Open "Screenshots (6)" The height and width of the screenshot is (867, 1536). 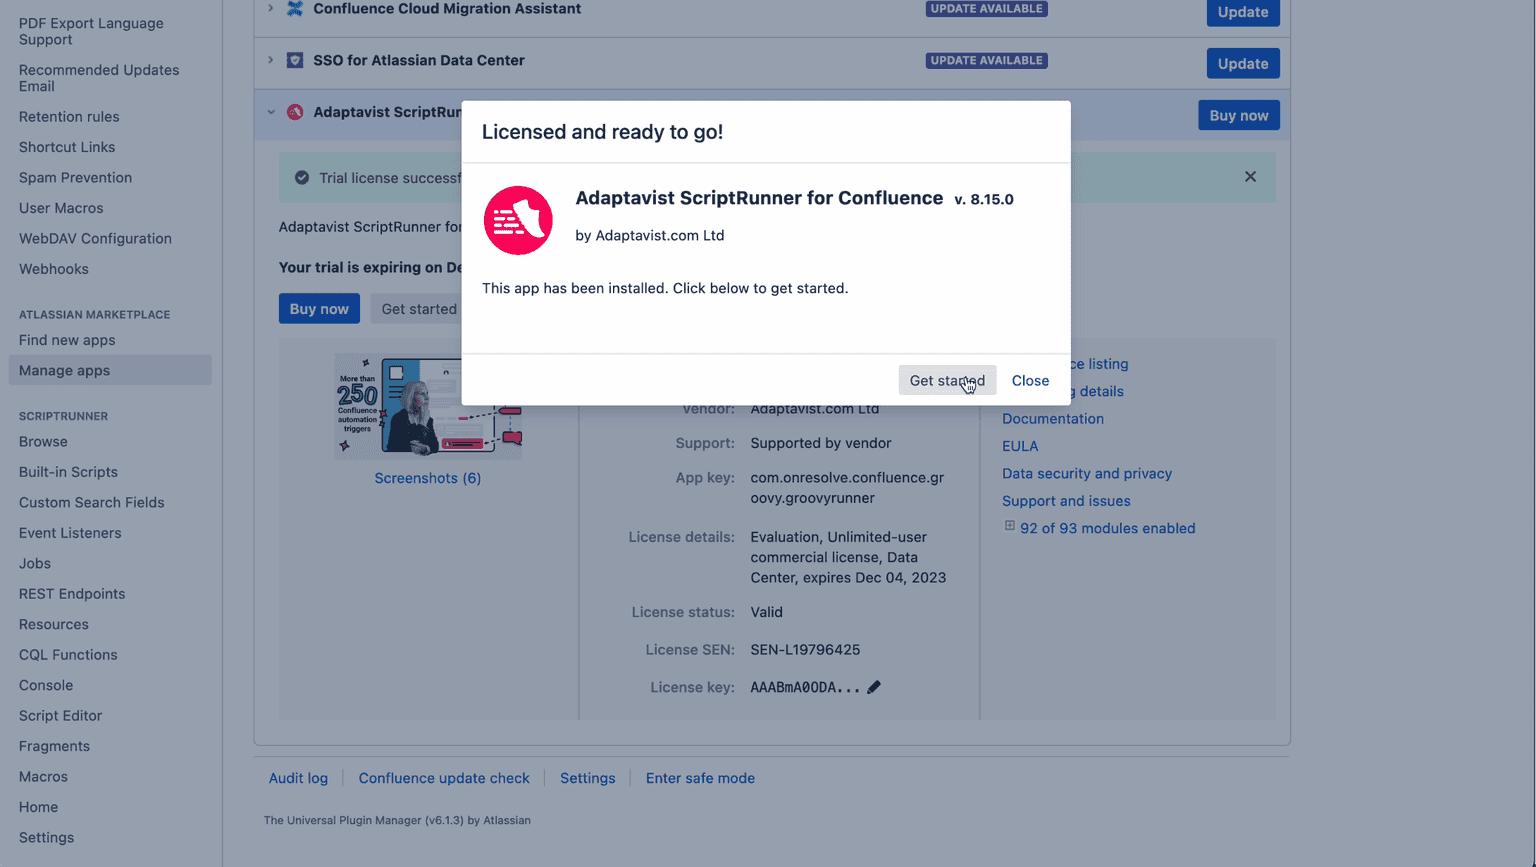point(427,478)
